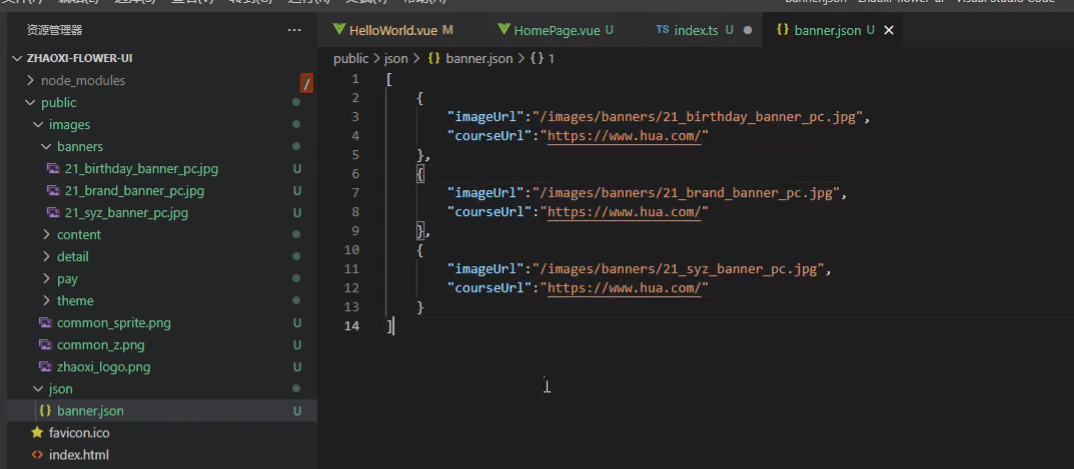
Task: Click the Vue icon on HomePage.vue tab
Action: tap(504, 29)
